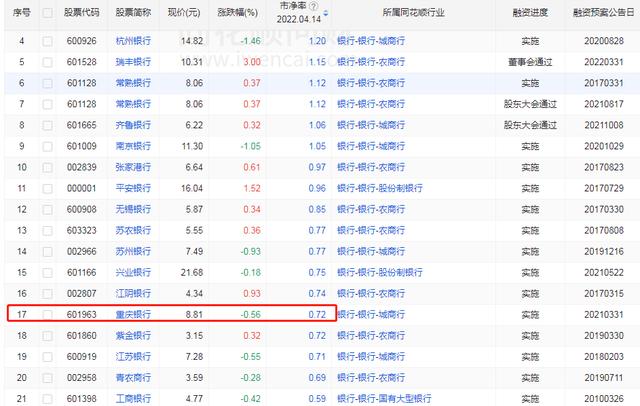Open the 紫金银行 stock link

pyautogui.click(x=133, y=335)
